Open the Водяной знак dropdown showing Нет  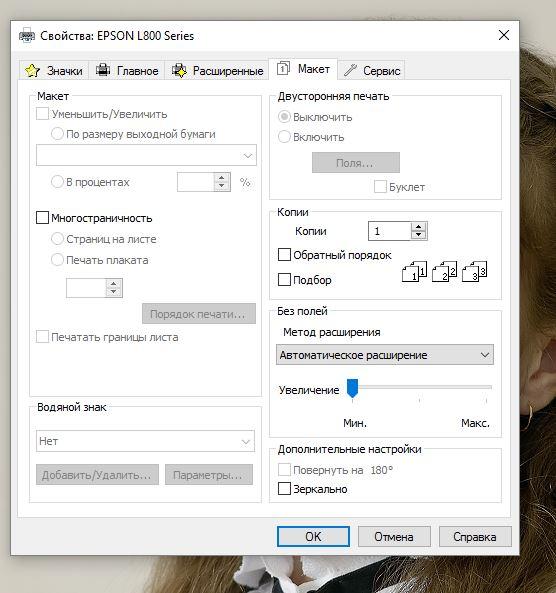click(x=145, y=441)
